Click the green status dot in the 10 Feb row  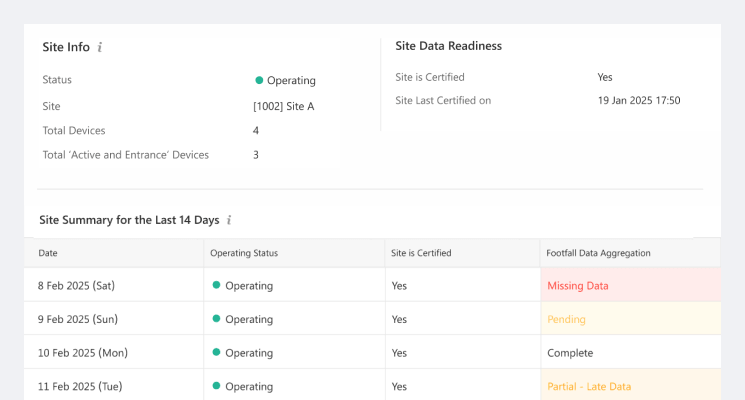(216, 353)
